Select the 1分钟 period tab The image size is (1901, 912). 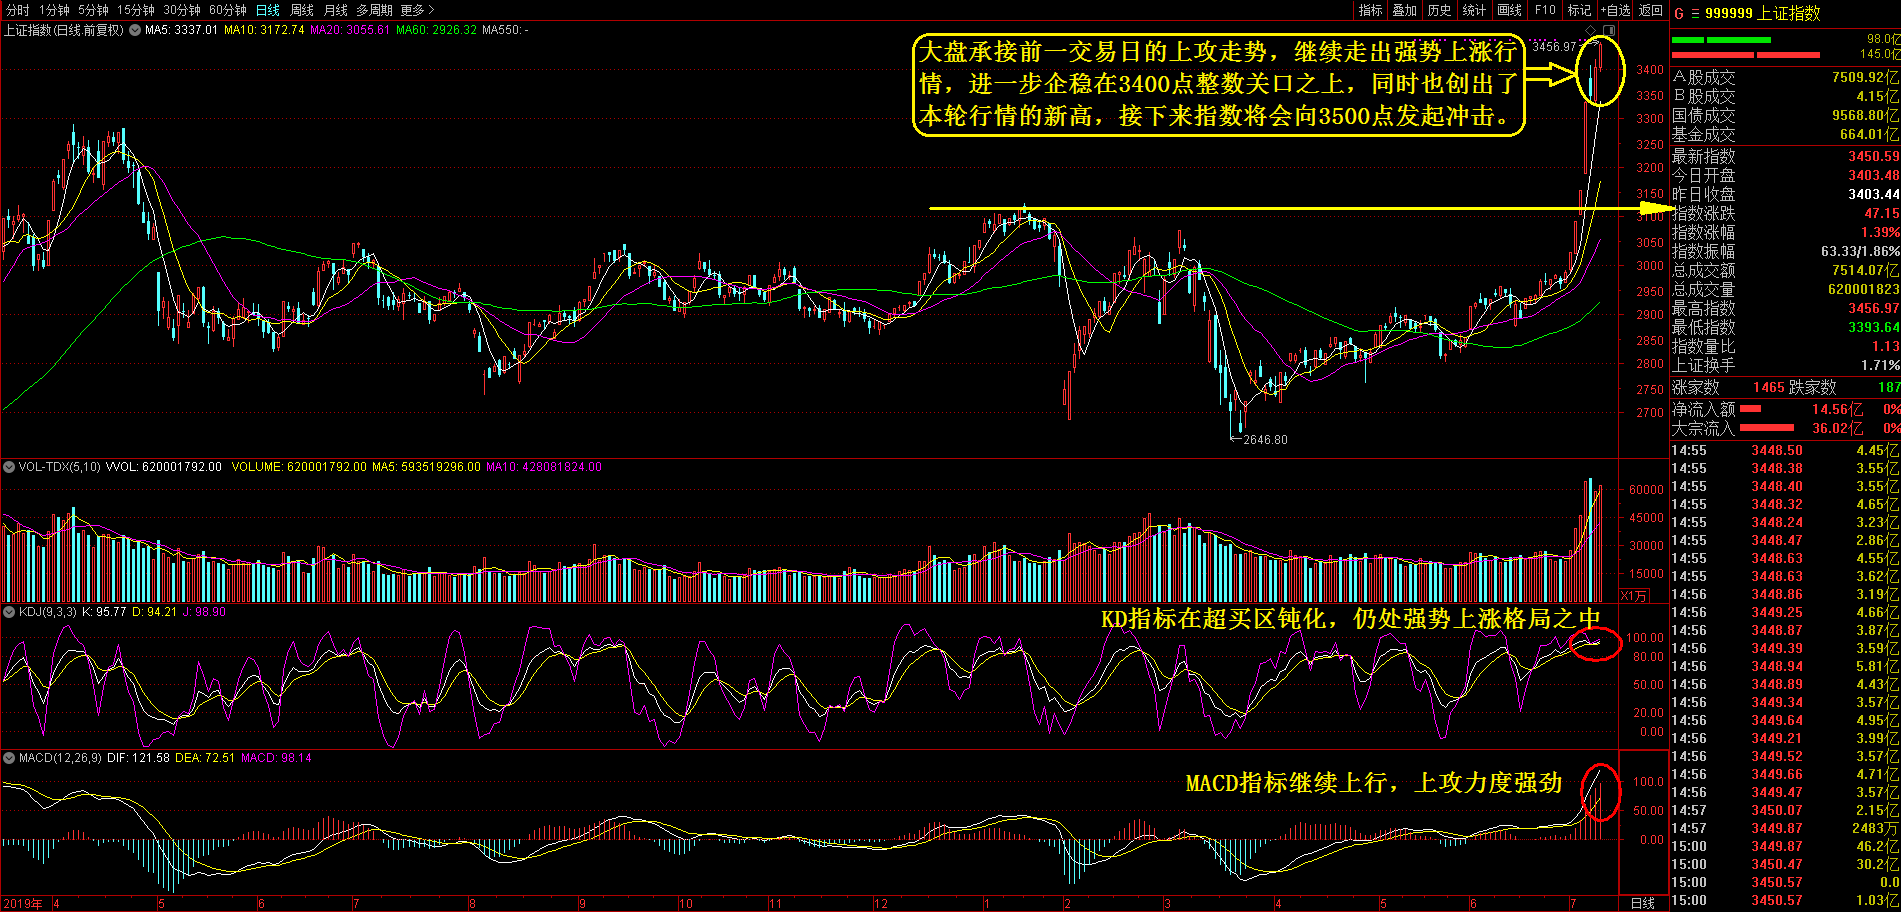pos(55,10)
